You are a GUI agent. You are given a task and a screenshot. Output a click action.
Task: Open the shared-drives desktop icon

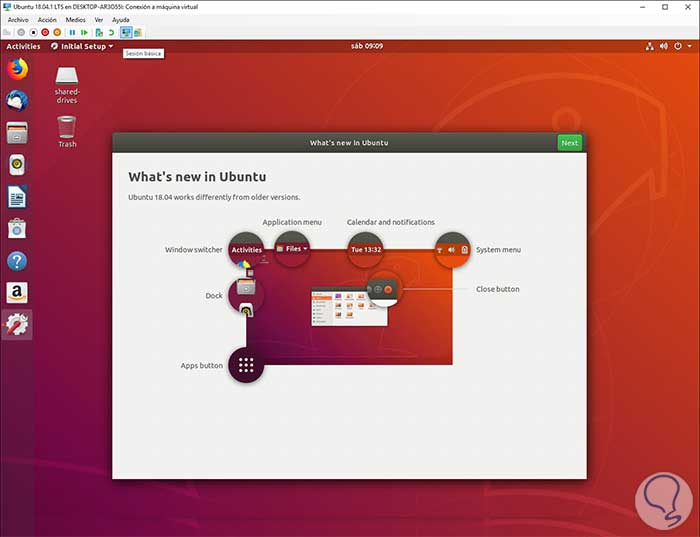[x=67, y=85]
